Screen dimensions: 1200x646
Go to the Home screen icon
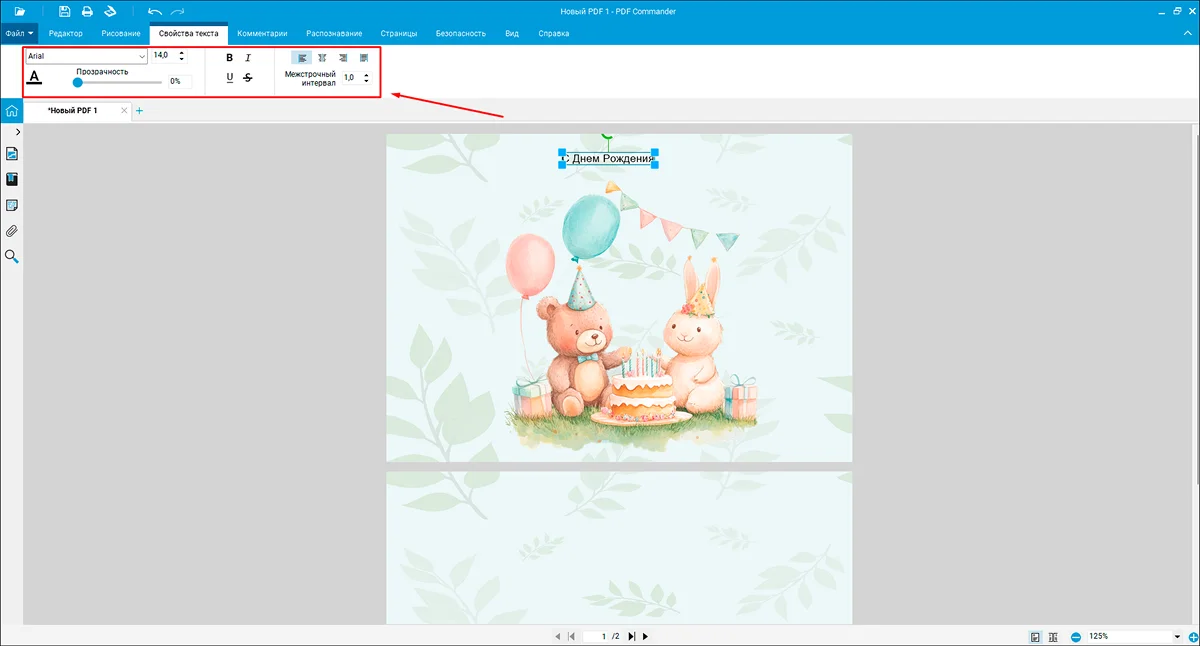click(11, 111)
